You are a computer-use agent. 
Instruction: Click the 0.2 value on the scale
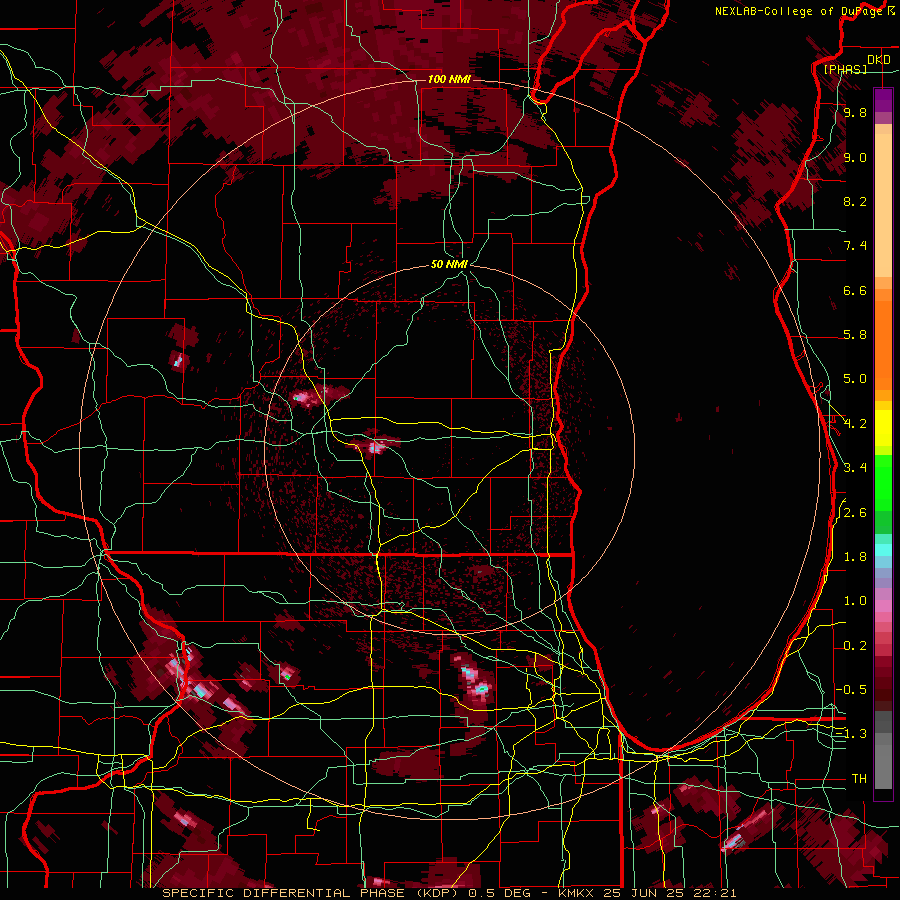(855, 646)
